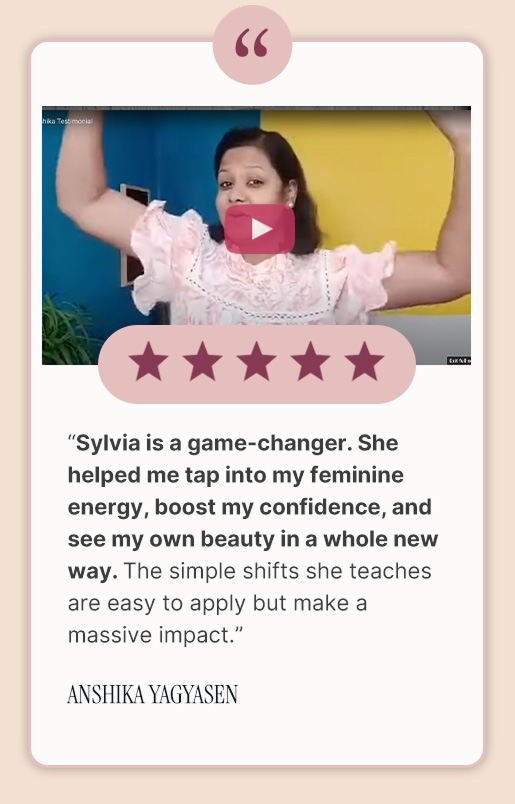Play the Anshika testimonial video

(260, 229)
